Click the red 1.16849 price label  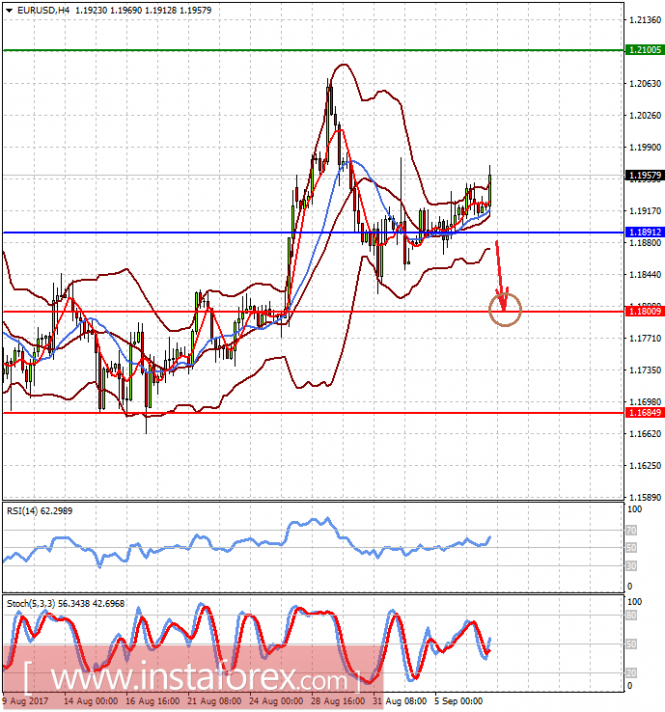tap(645, 412)
